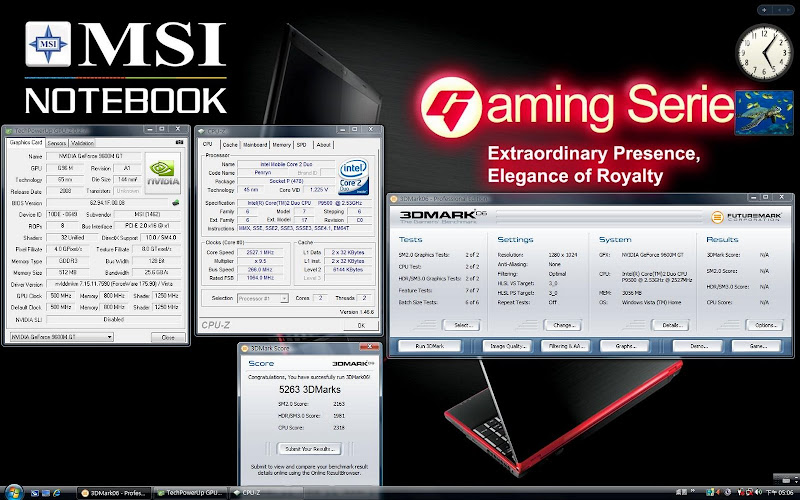
Task: Click the BIOS Version field in GPU-Z
Action: point(108,203)
